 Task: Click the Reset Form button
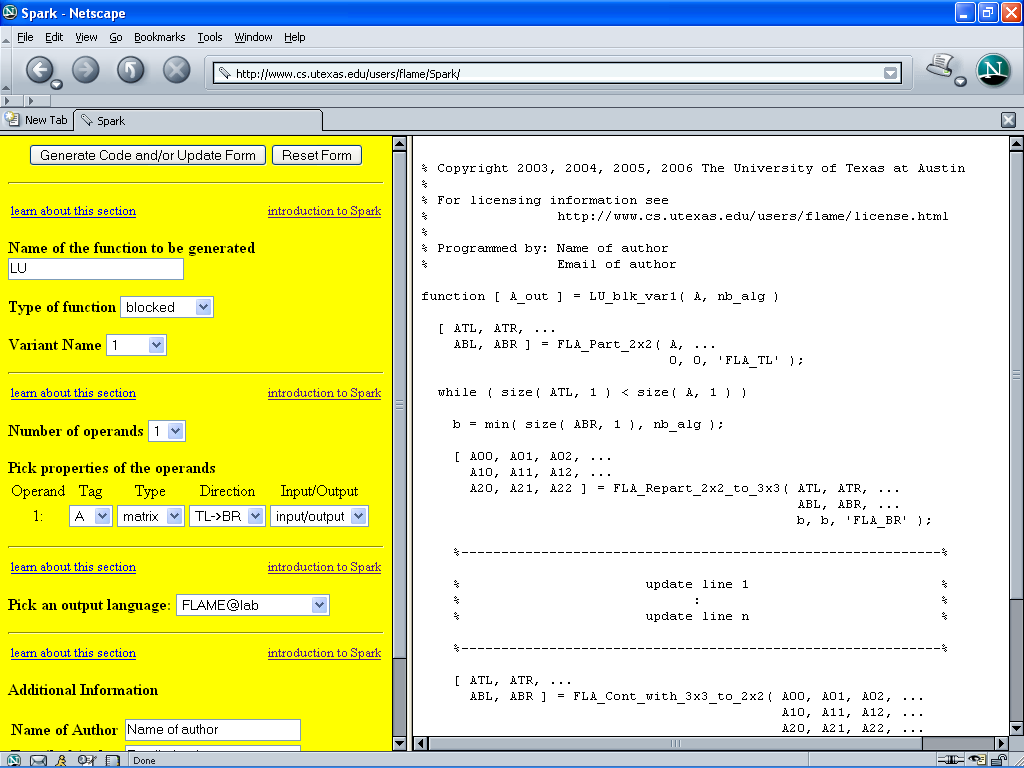(x=317, y=155)
